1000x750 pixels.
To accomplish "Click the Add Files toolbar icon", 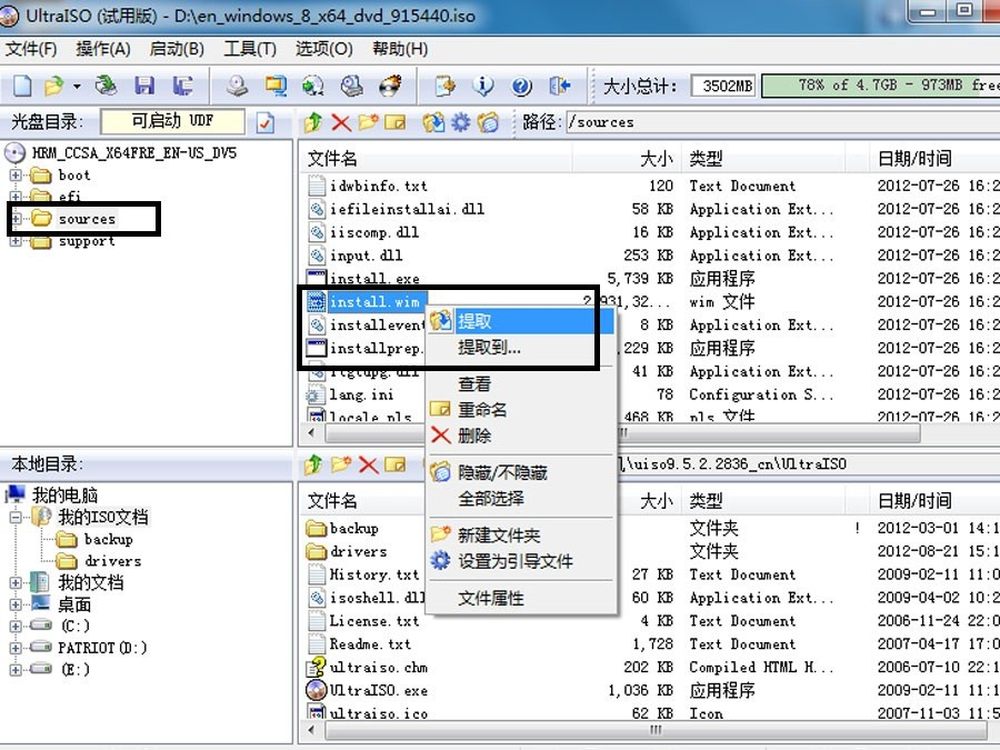I will pos(445,85).
